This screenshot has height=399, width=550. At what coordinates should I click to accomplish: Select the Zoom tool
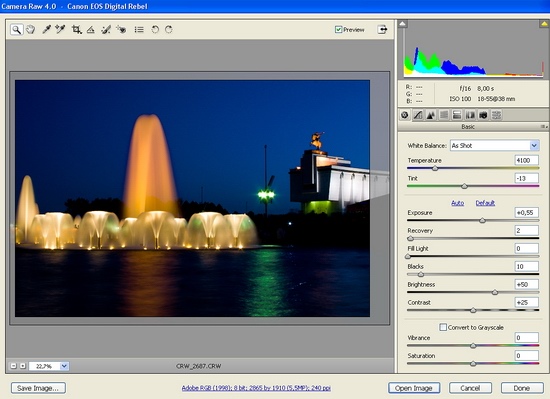tap(16, 29)
